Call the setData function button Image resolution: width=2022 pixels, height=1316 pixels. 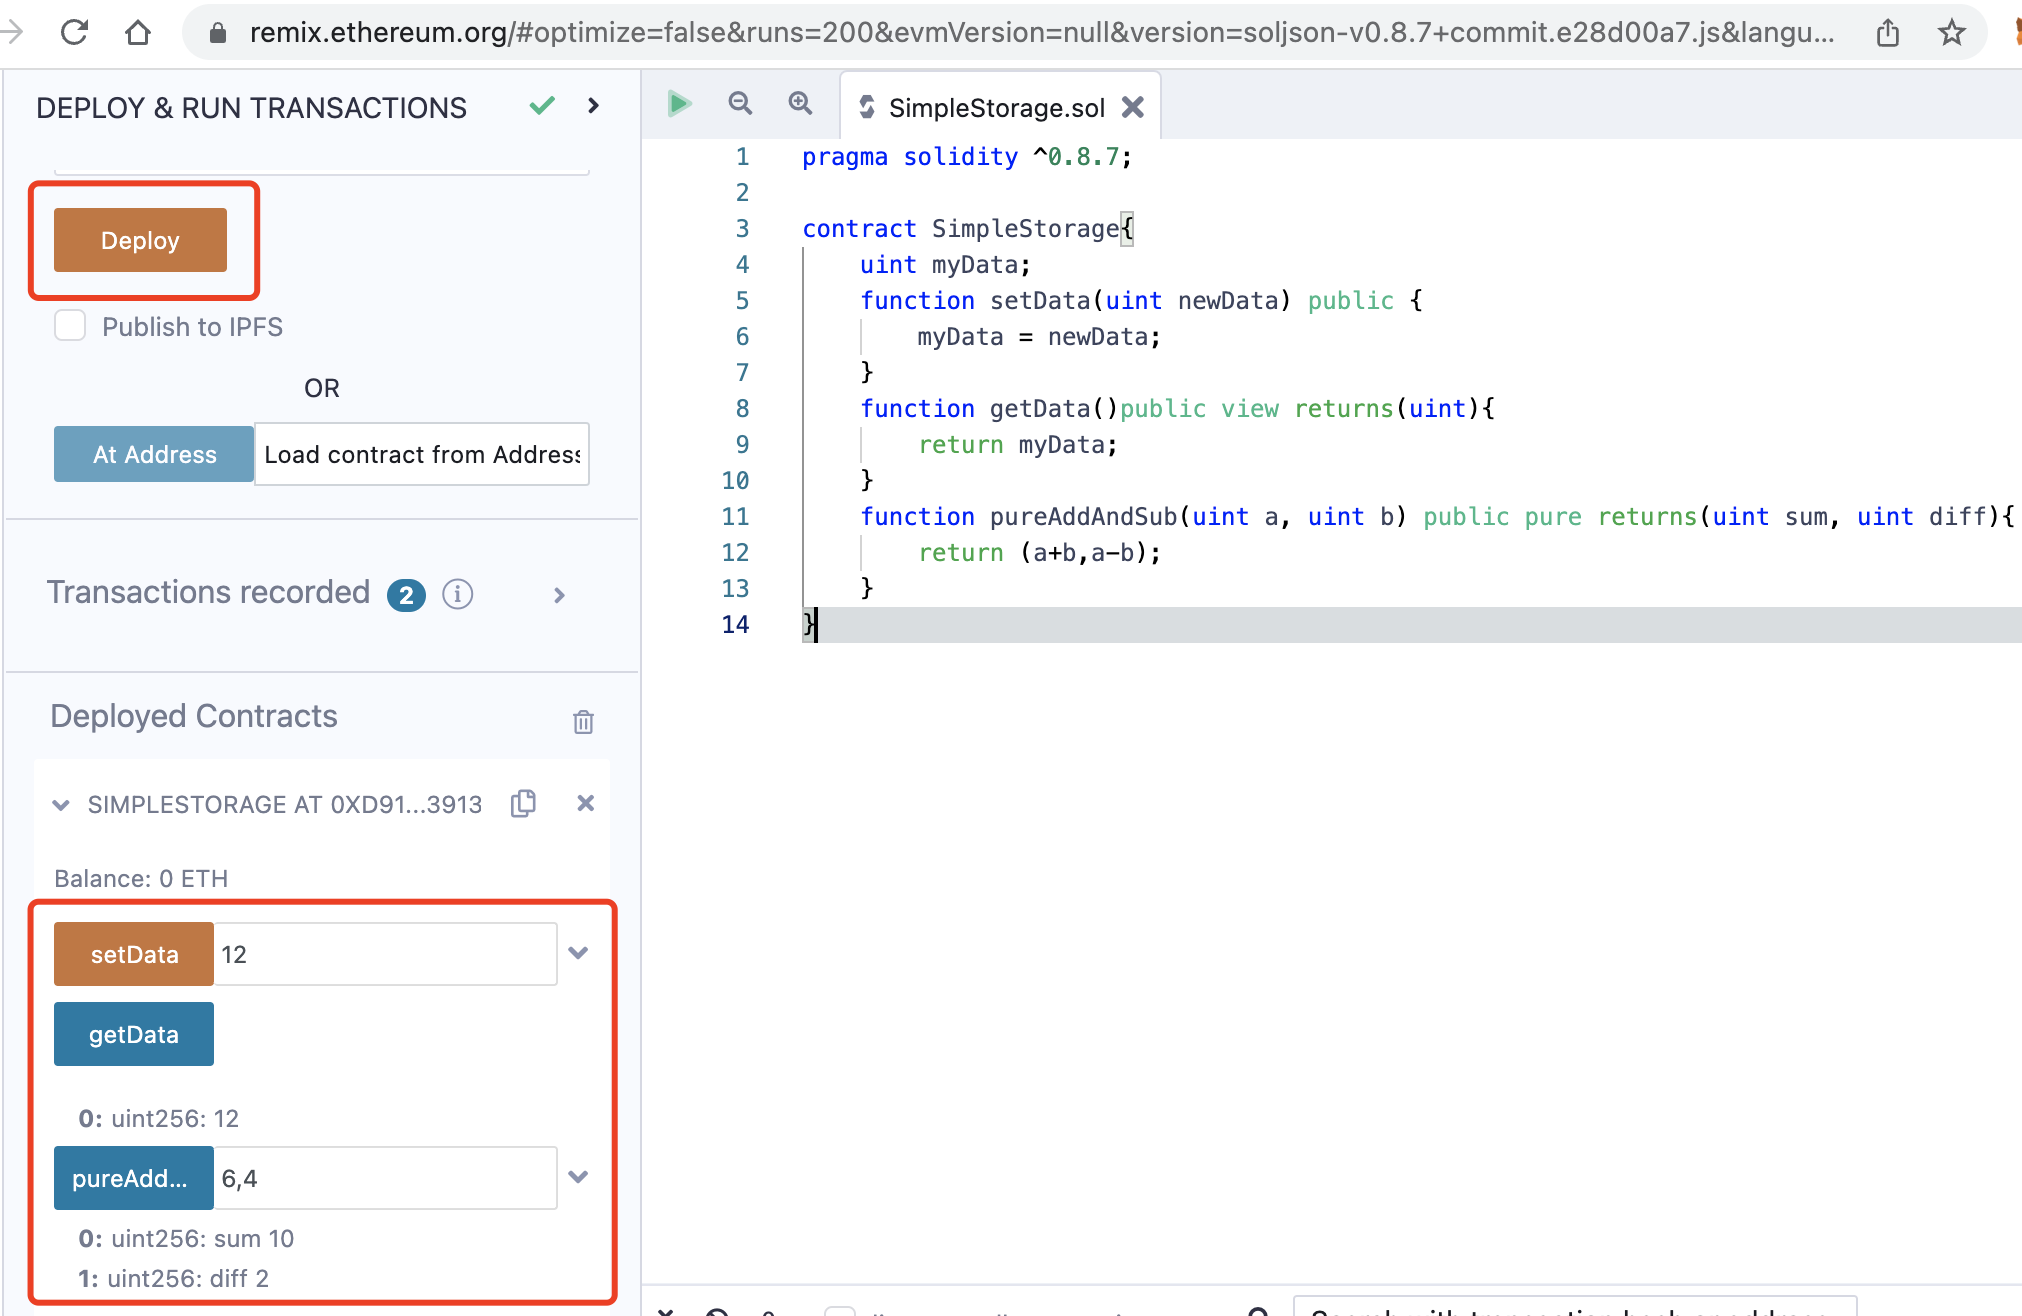pos(134,954)
